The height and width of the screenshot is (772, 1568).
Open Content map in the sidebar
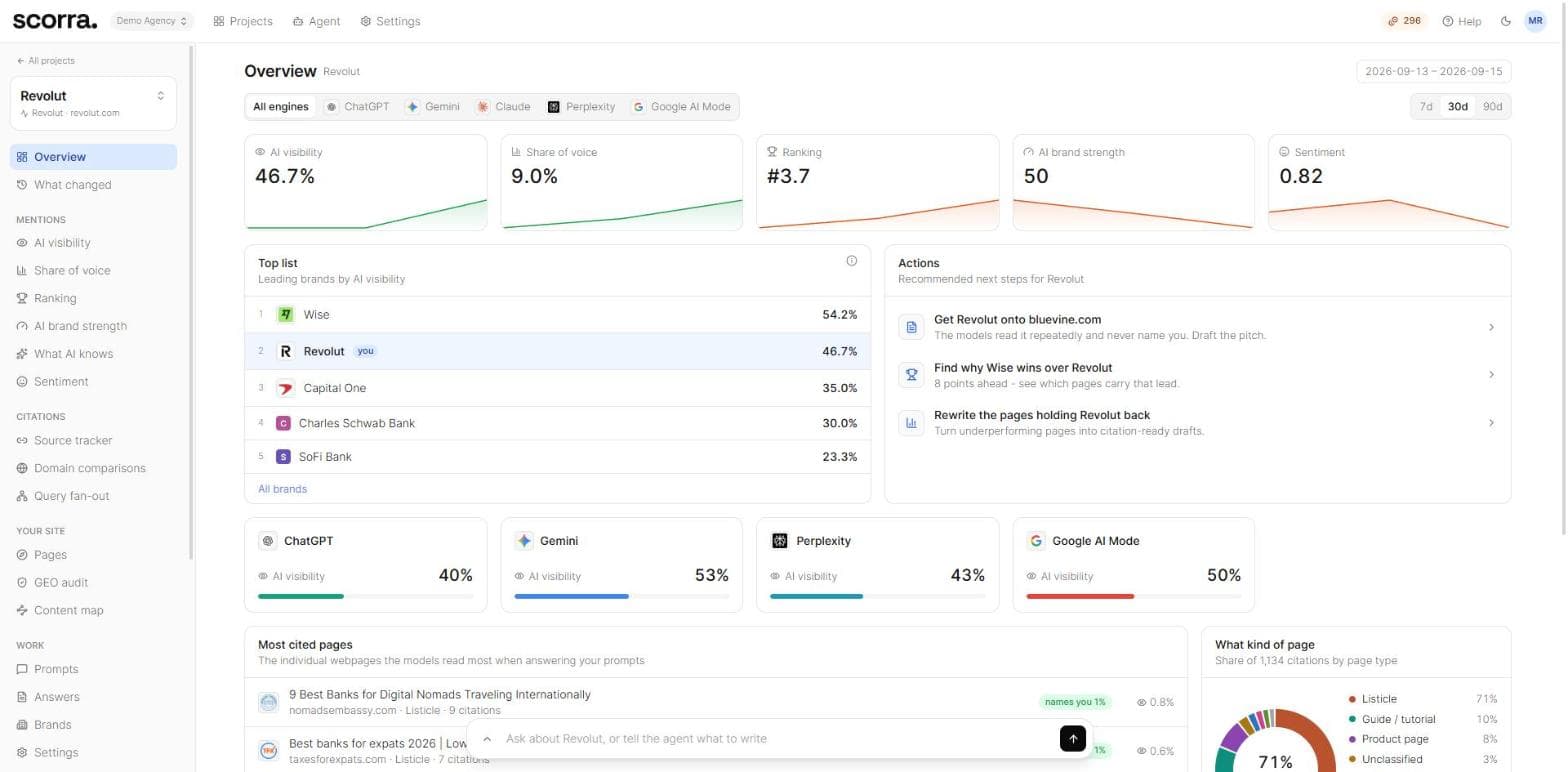(x=93, y=611)
